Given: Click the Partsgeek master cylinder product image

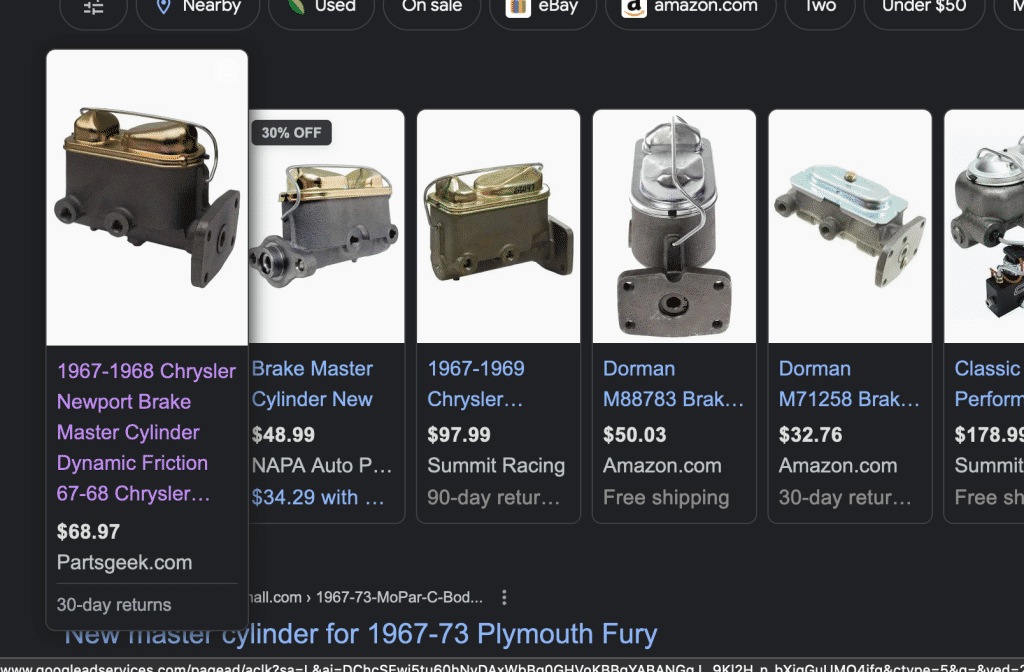Looking at the screenshot, I should point(147,198).
